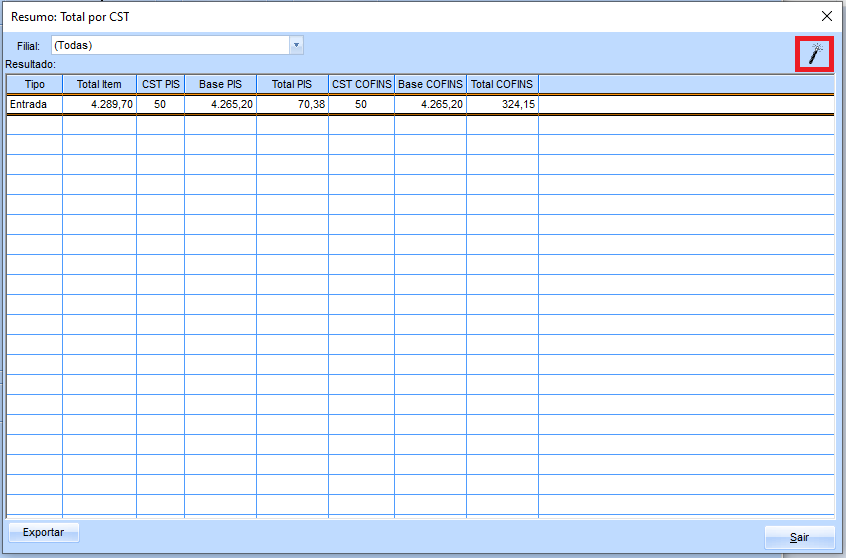Select the 4.265,20 cell under Base COFINS

click(430, 104)
